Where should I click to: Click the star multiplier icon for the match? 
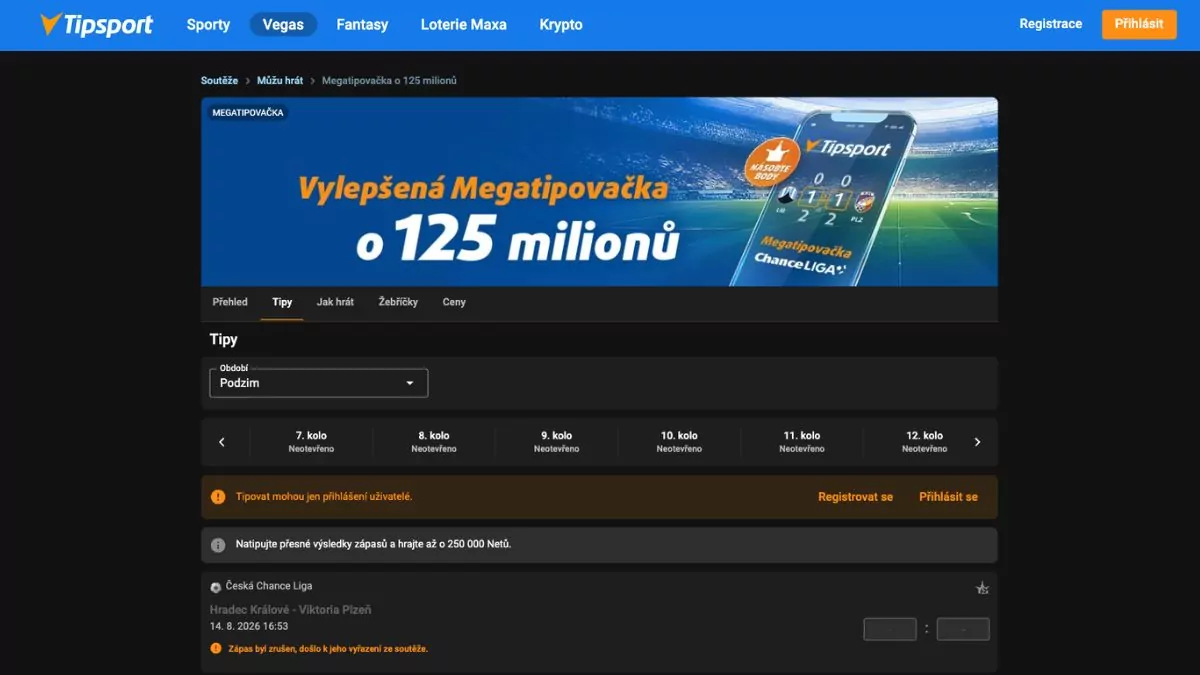click(982, 588)
